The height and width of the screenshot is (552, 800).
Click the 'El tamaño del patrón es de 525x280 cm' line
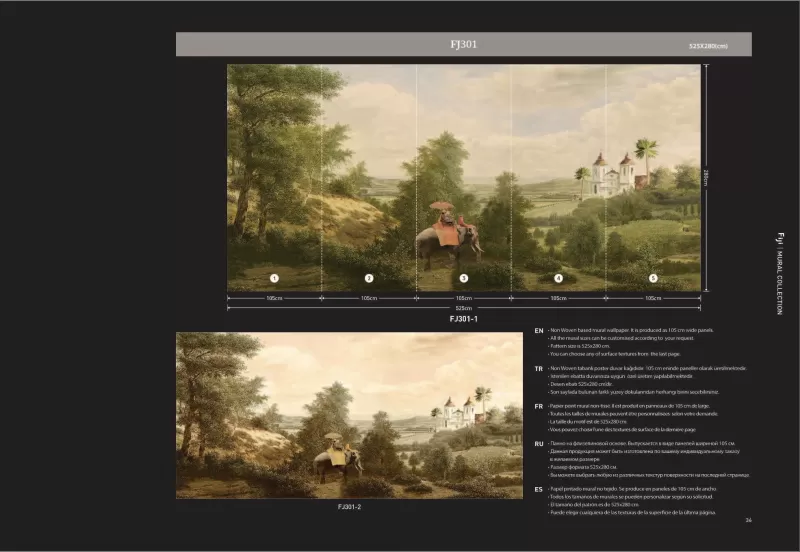tap(594, 505)
